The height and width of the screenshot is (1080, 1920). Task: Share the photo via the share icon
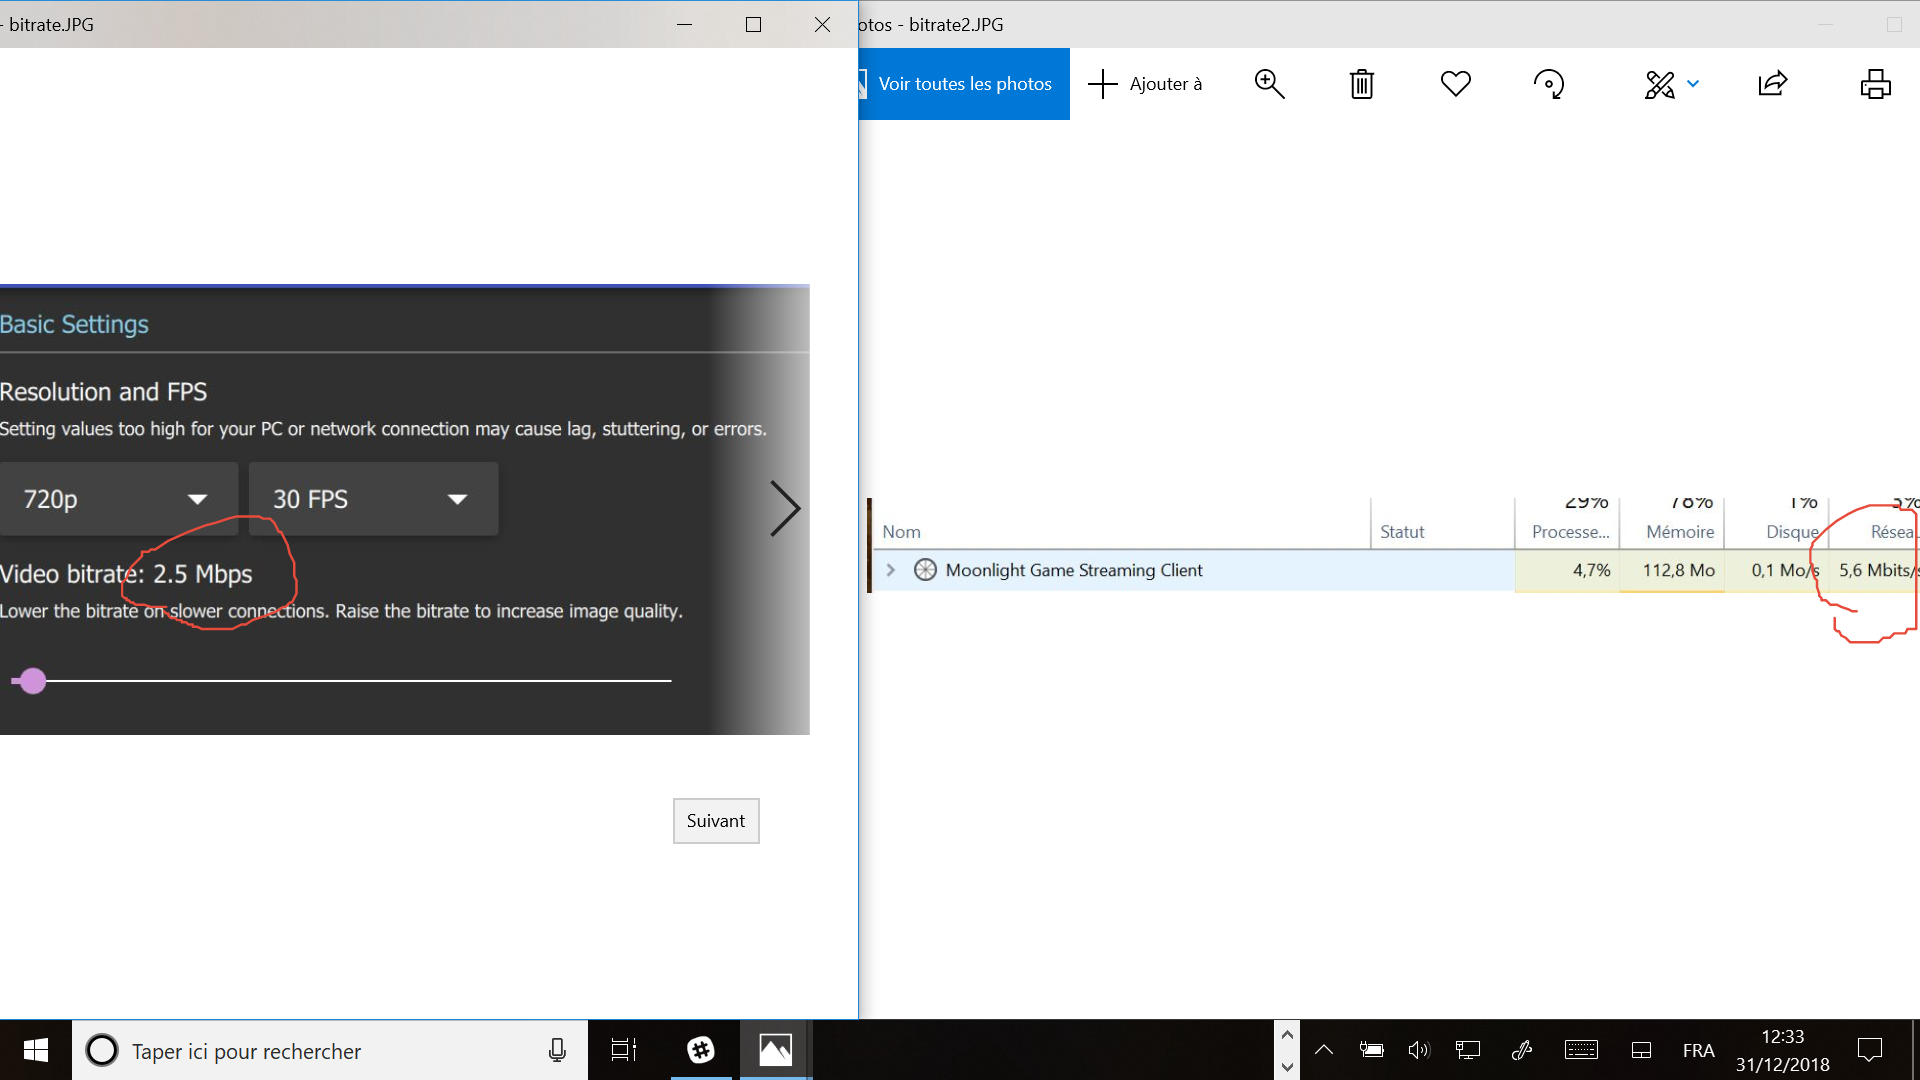click(1772, 84)
